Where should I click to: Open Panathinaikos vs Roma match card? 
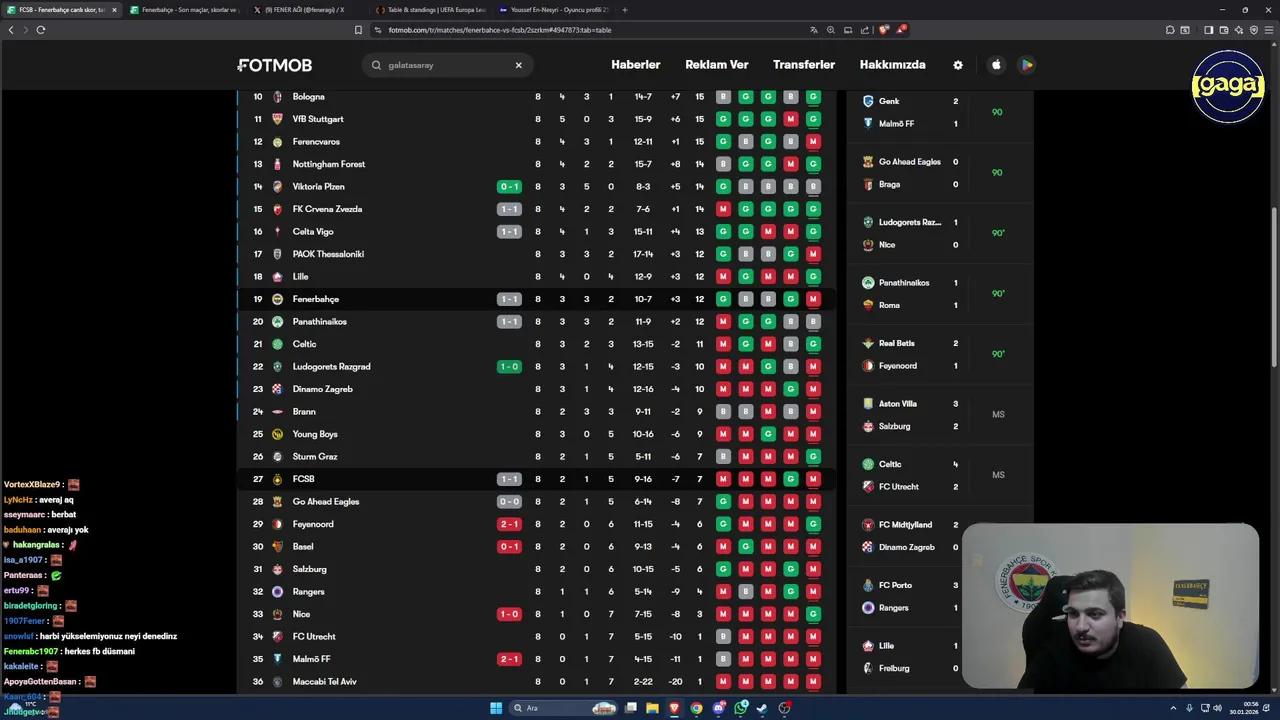pyautogui.click(x=940, y=294)
